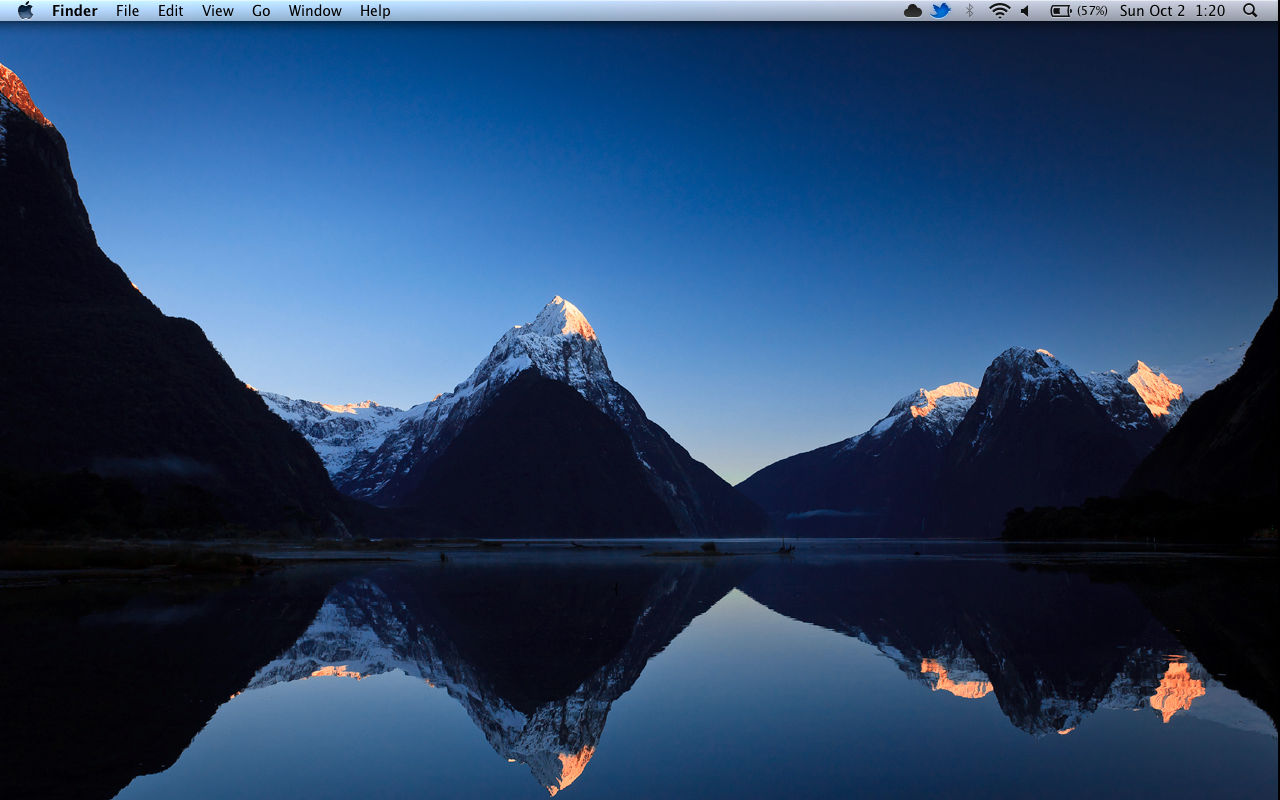Viewport: 1280px width, 800px height.
Task: Click the Sun Oct 2 1:20 clock
Action: [1172, 11]
